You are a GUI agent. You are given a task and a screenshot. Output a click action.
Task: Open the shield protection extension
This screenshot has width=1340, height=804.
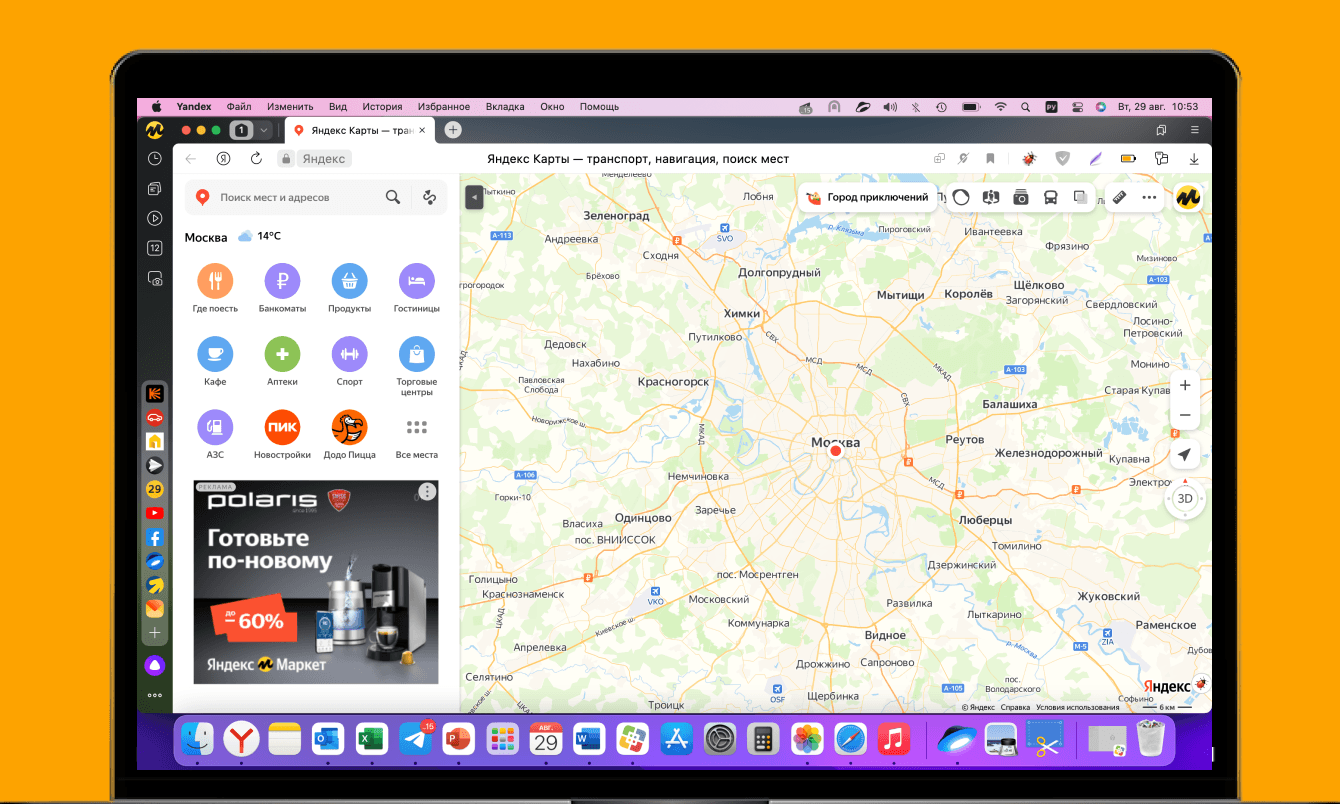1063,158
